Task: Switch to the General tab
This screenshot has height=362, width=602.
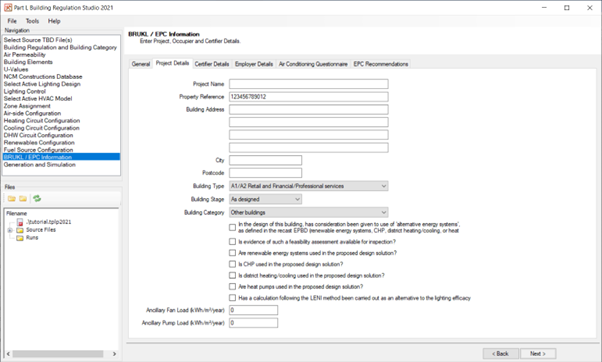Action: point(141,64)
